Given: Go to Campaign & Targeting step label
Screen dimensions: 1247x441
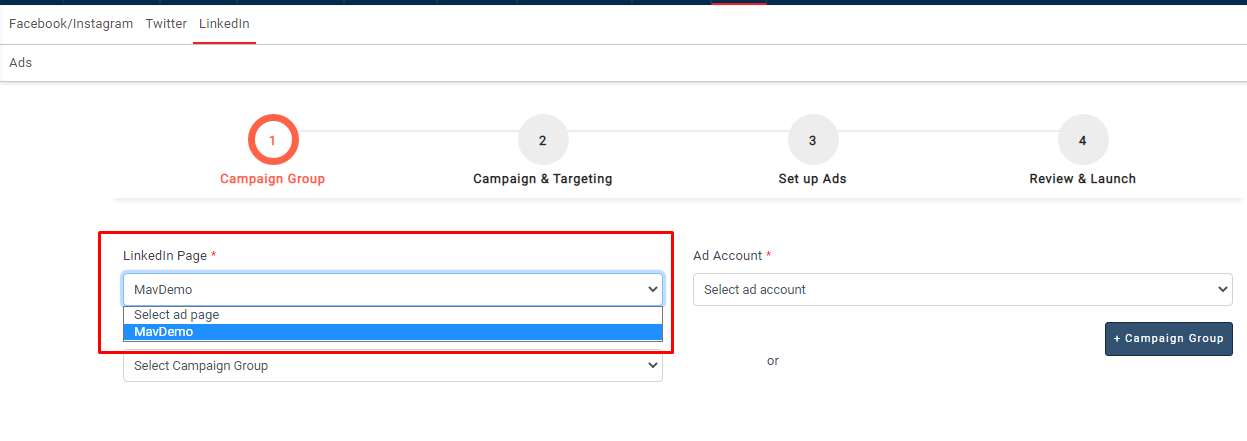Looking at the screenshot, I should pyautogui.click(x=542, y=179).
